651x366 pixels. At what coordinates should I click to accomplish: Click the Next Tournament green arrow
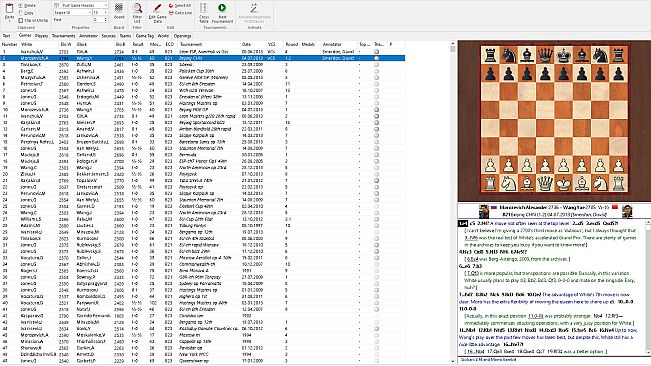point(222,8)
